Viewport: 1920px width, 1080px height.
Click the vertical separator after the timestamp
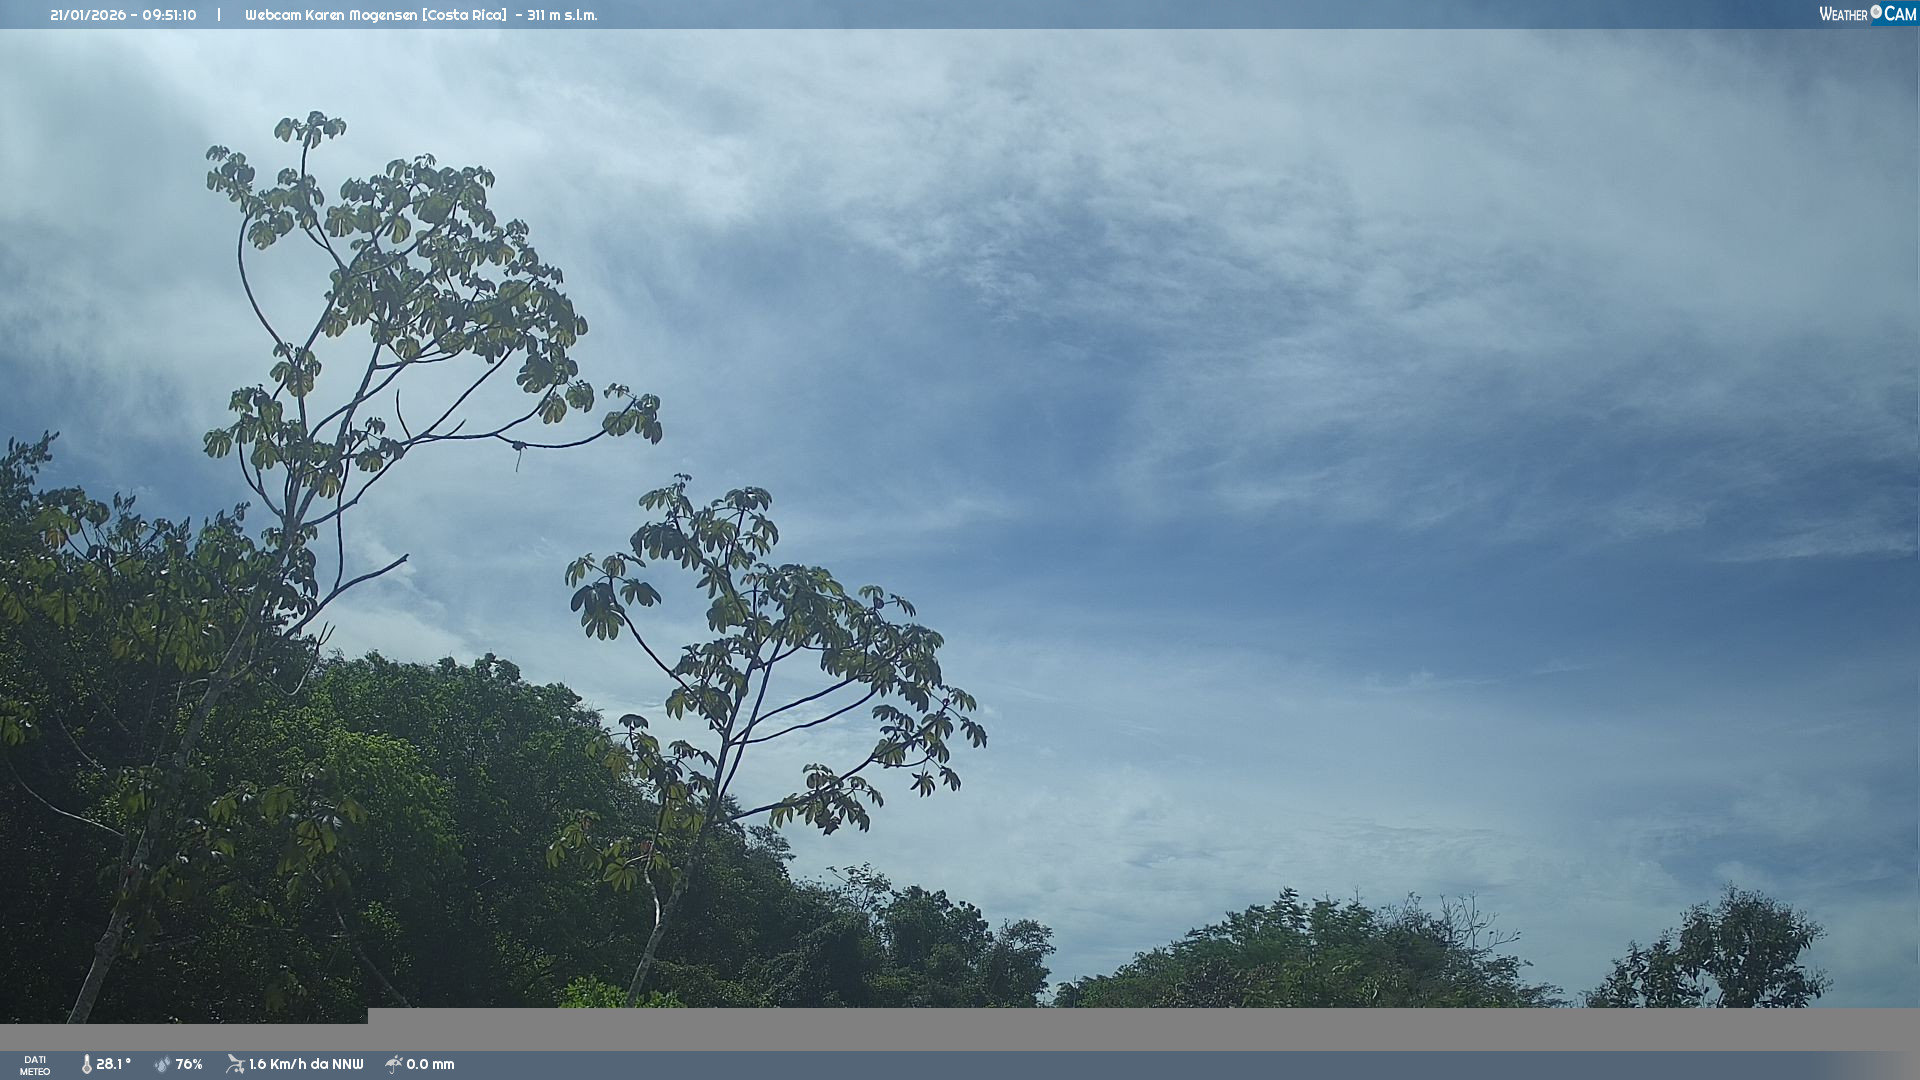(219, 15)
